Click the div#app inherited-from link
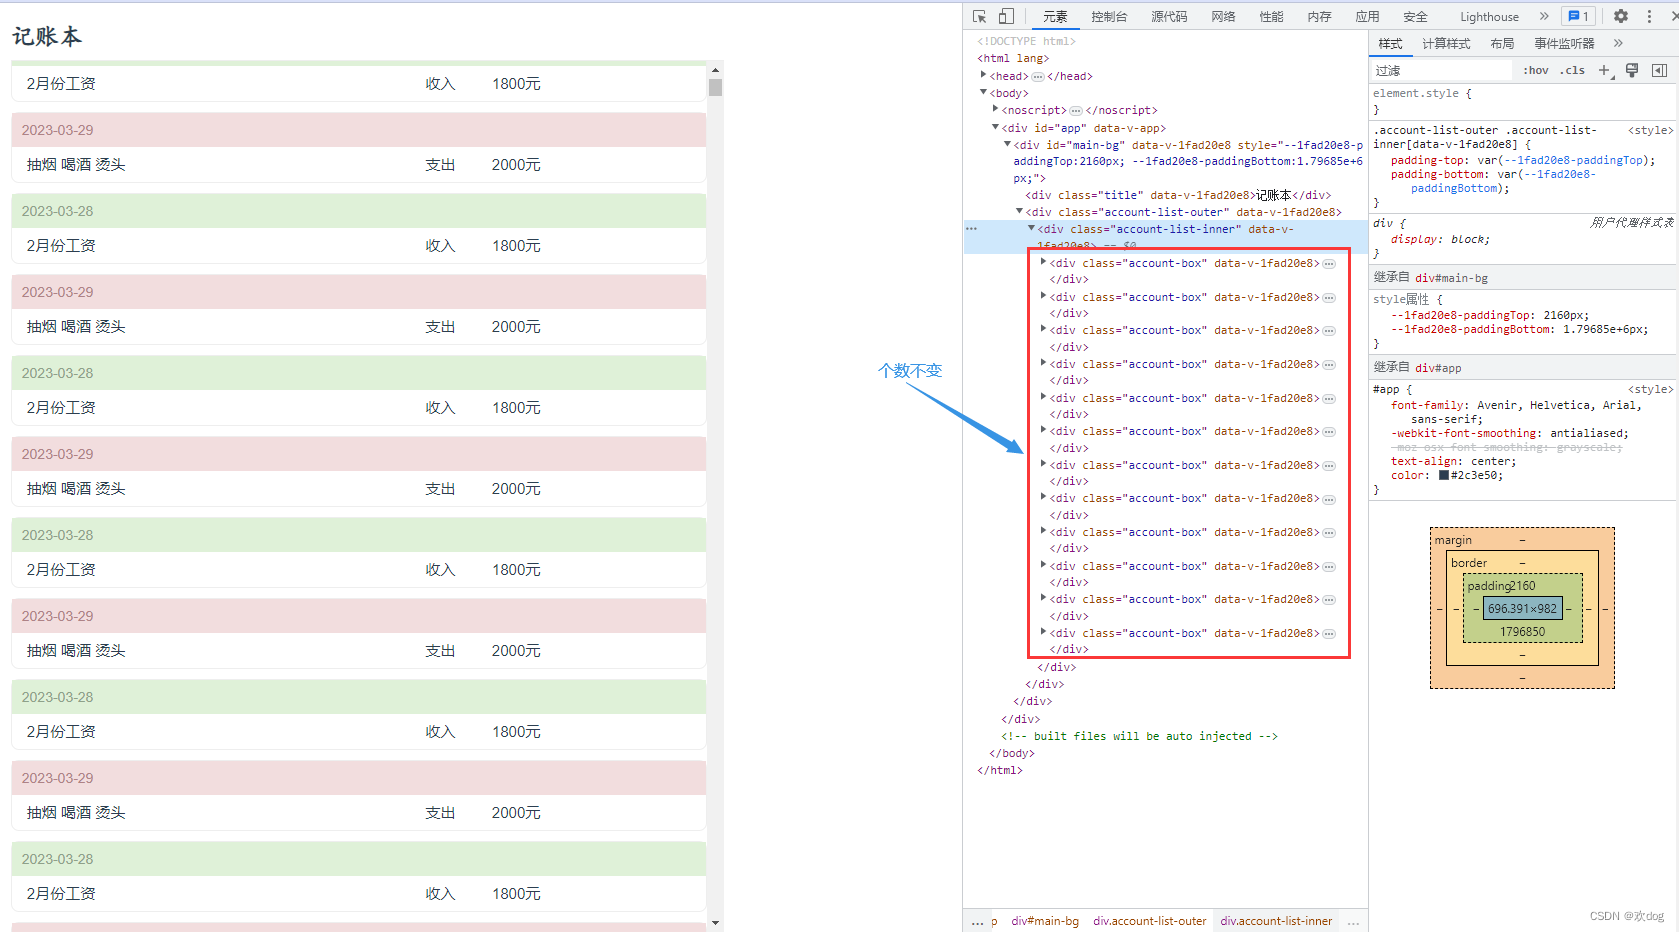 tap(1438, 368)
